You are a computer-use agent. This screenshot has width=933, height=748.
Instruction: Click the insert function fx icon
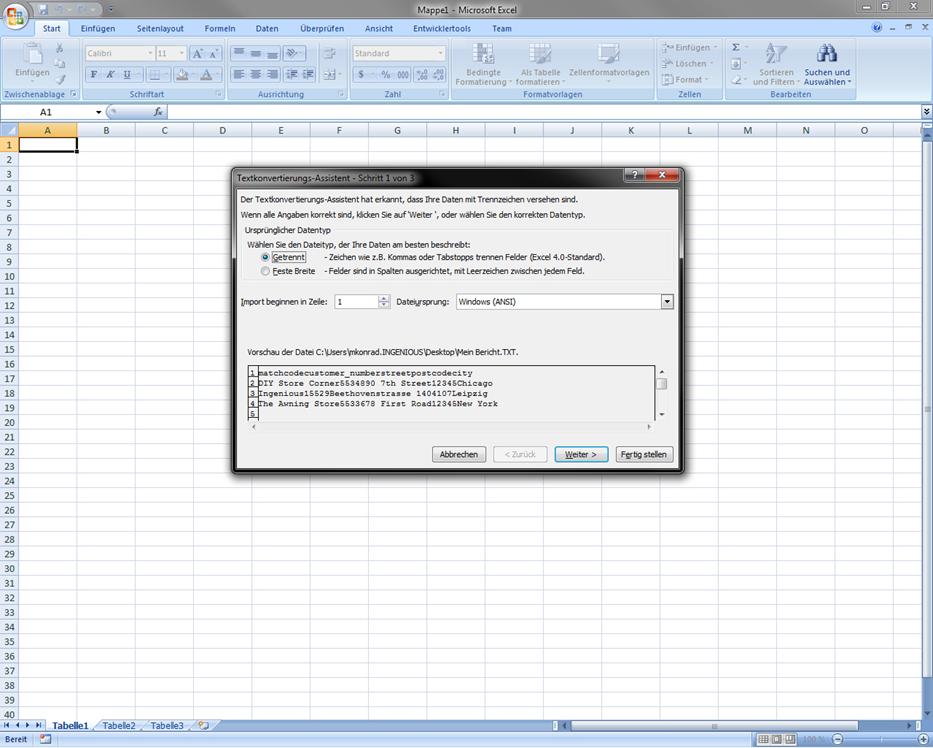158,112
